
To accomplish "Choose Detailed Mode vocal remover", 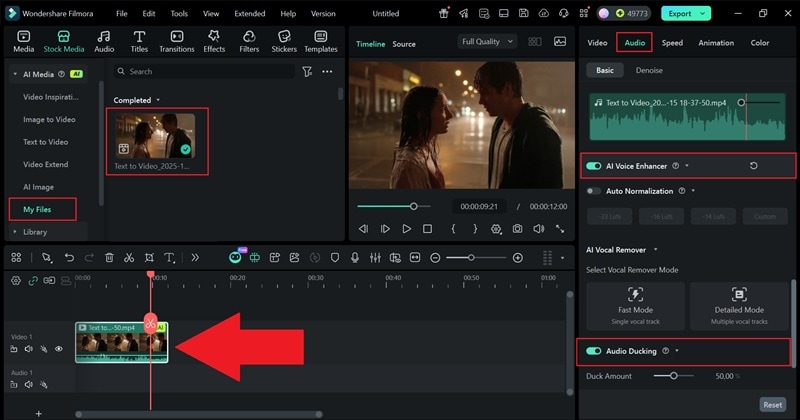I will pos(739,306).
